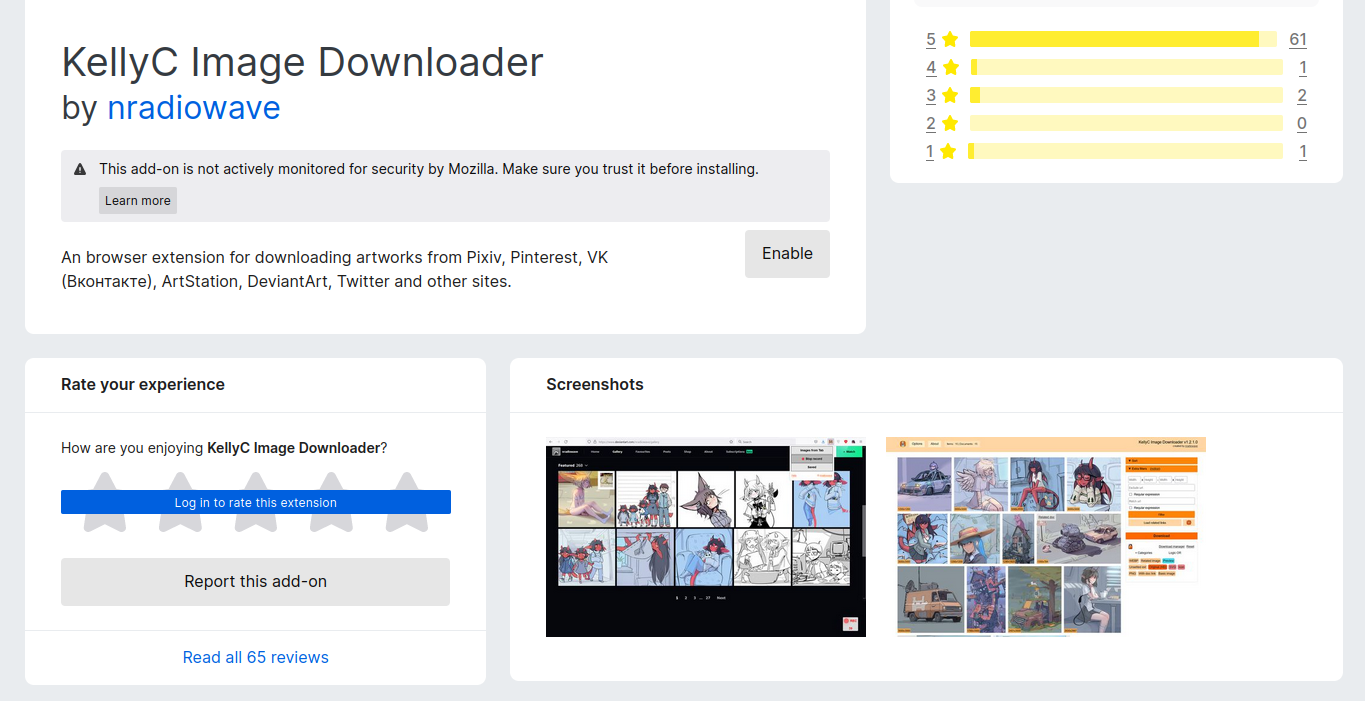Open Read all 65 reviews link
The width and height of the screenshot is (1365, 701).
[256, 657]
